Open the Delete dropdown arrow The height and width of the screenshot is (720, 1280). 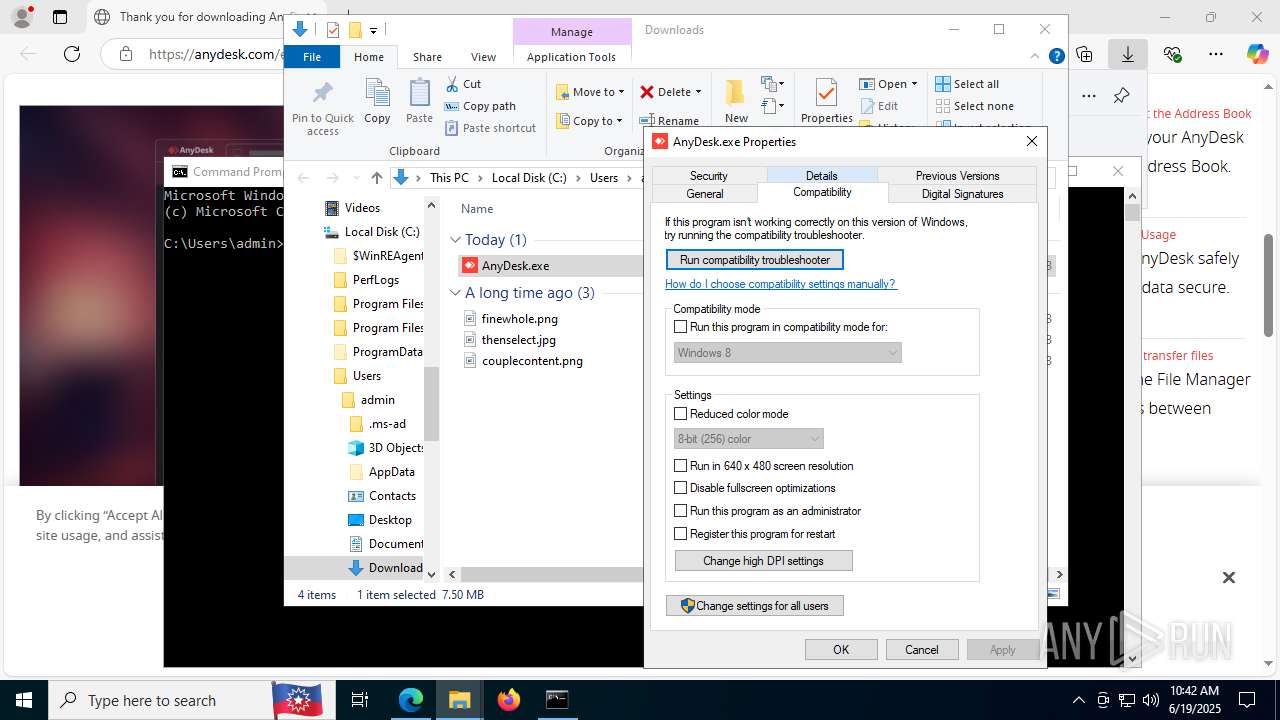(x=698, y=92)
